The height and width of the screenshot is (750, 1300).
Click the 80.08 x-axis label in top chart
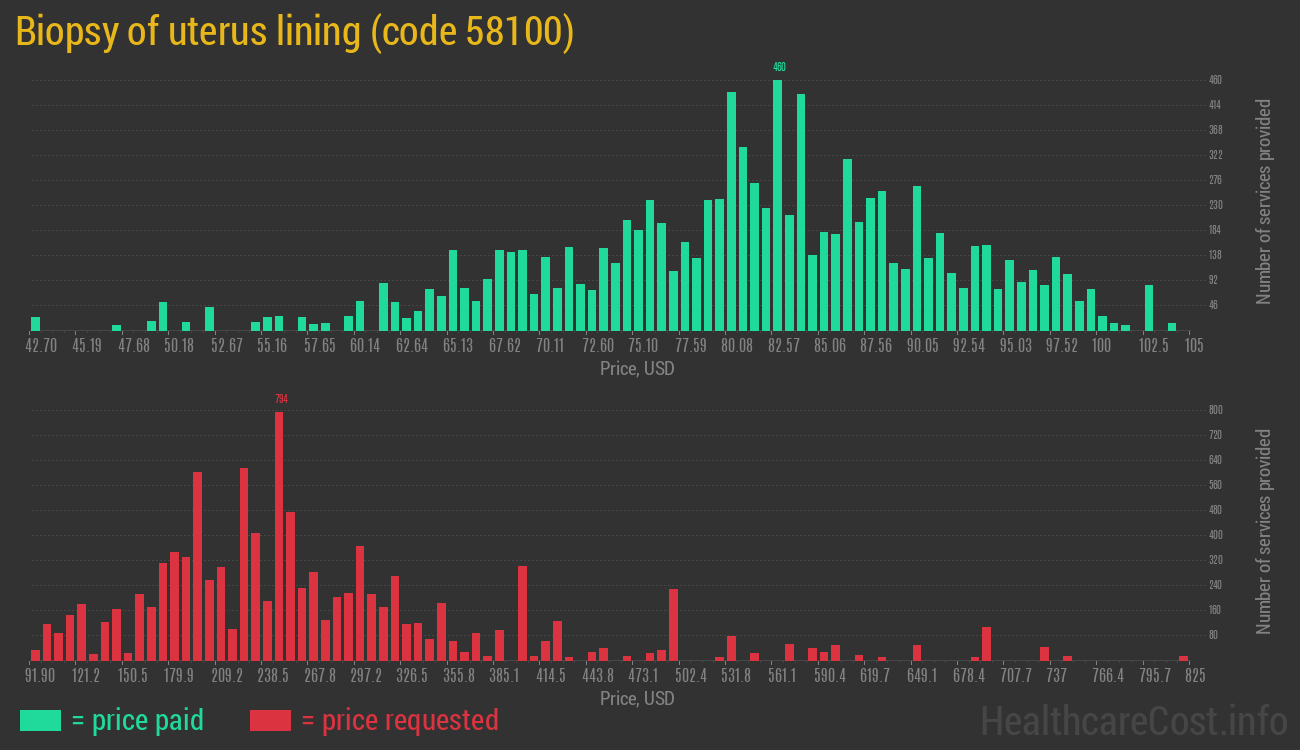[737, 346]
